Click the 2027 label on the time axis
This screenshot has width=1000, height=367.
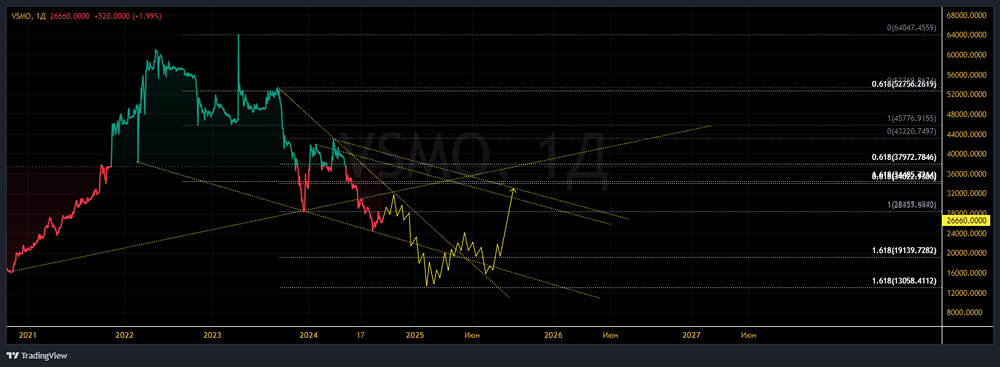(x=691, y=334)
